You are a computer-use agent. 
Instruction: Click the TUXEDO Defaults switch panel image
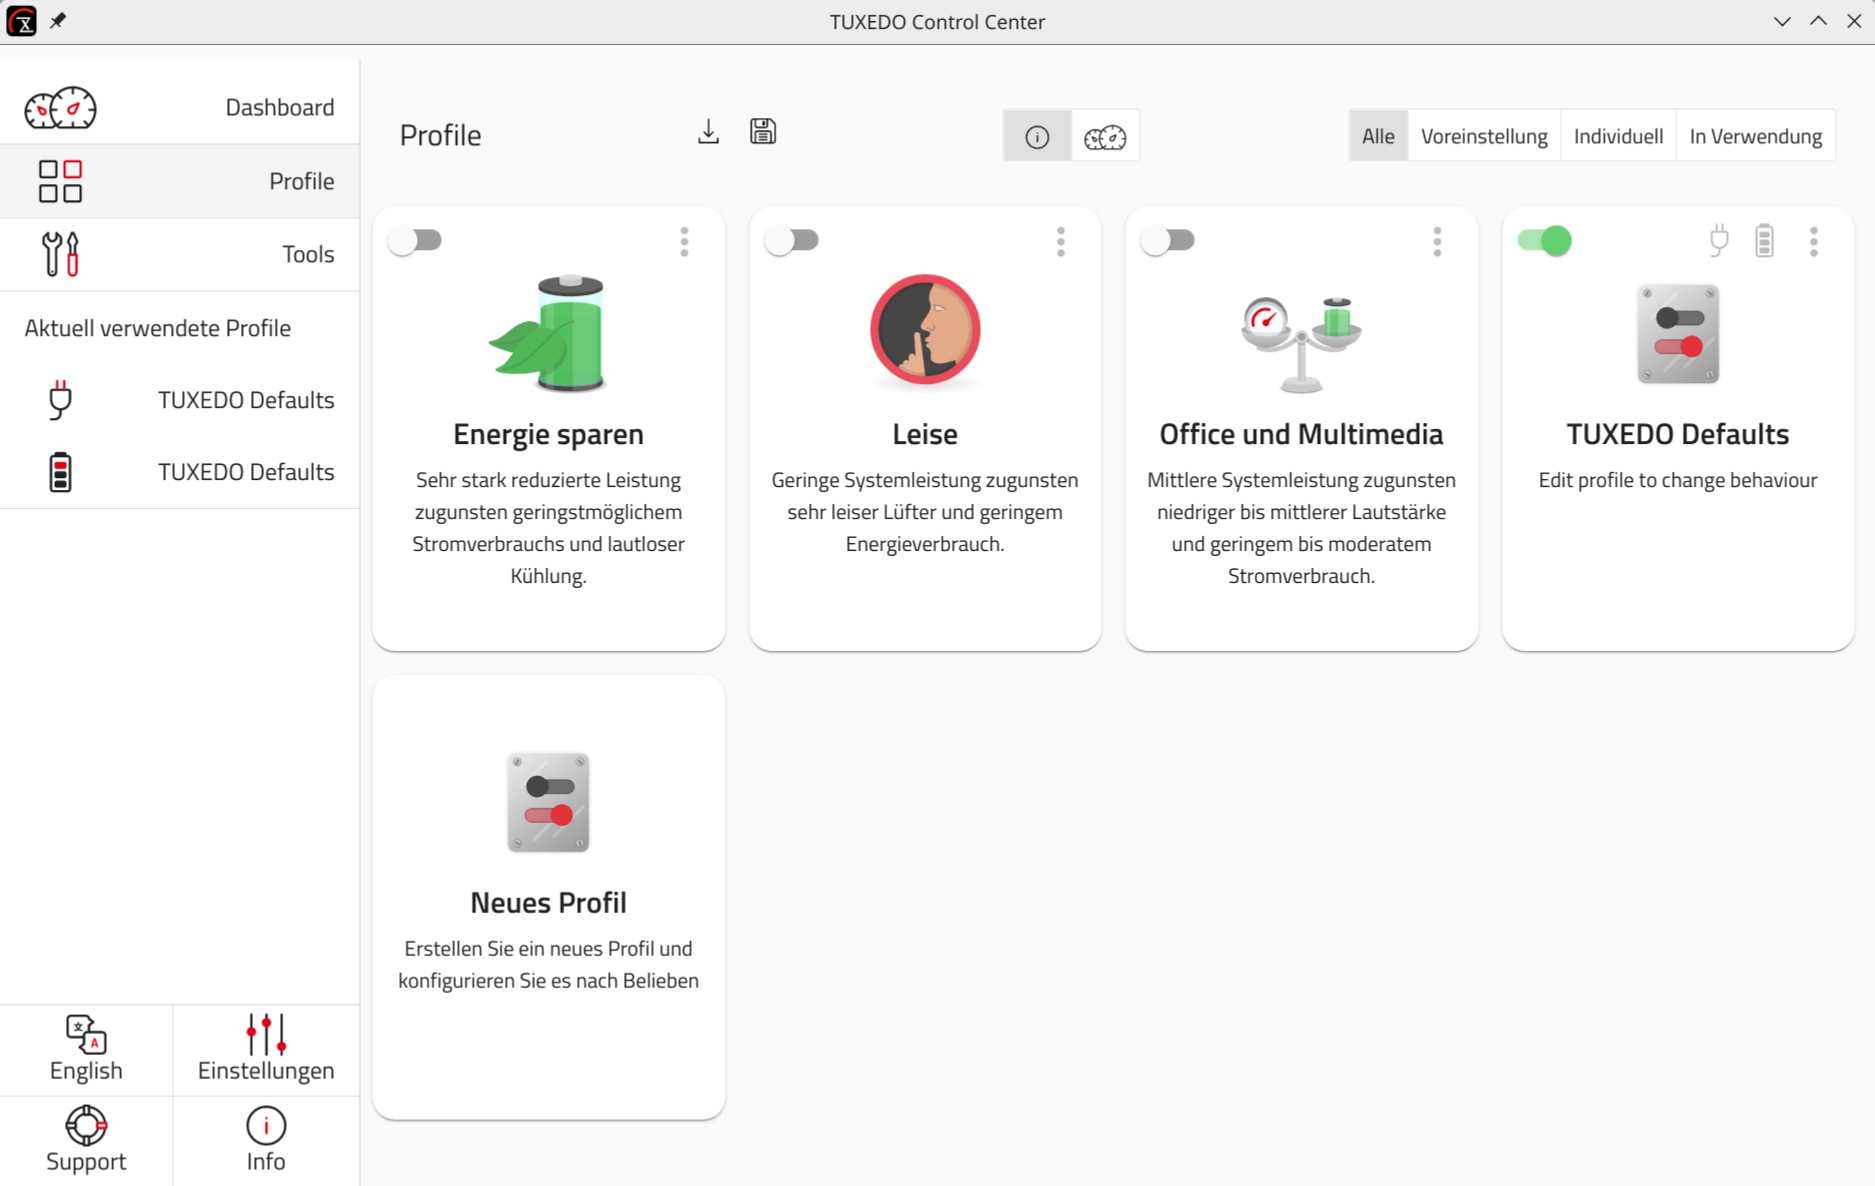[x=1678, y=334]
